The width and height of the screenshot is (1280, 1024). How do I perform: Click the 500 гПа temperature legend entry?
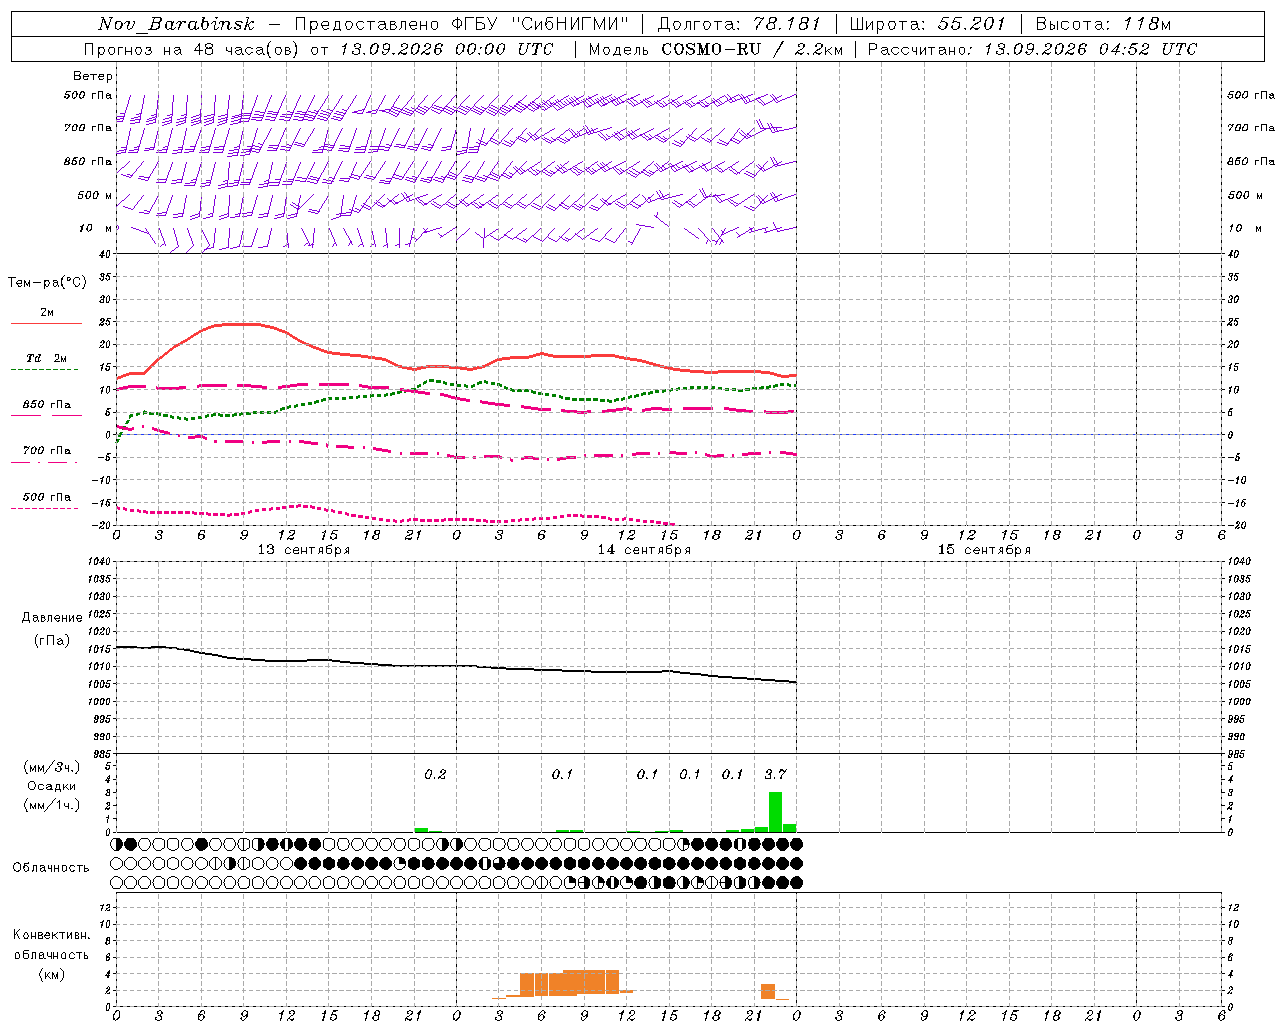point(46,500)
